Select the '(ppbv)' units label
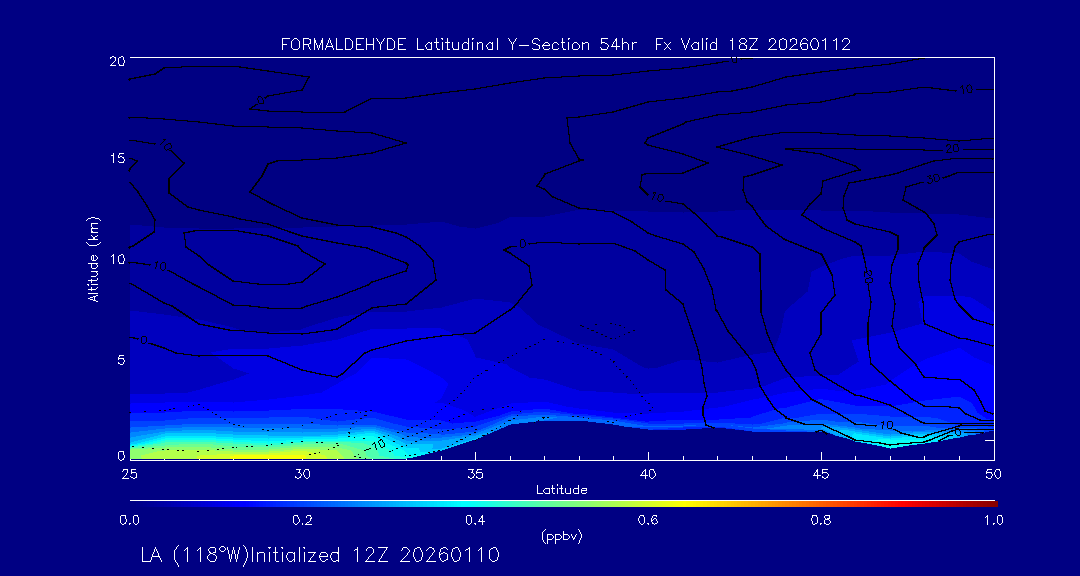This screenshot has height=576, width=1080. [562, 537]
